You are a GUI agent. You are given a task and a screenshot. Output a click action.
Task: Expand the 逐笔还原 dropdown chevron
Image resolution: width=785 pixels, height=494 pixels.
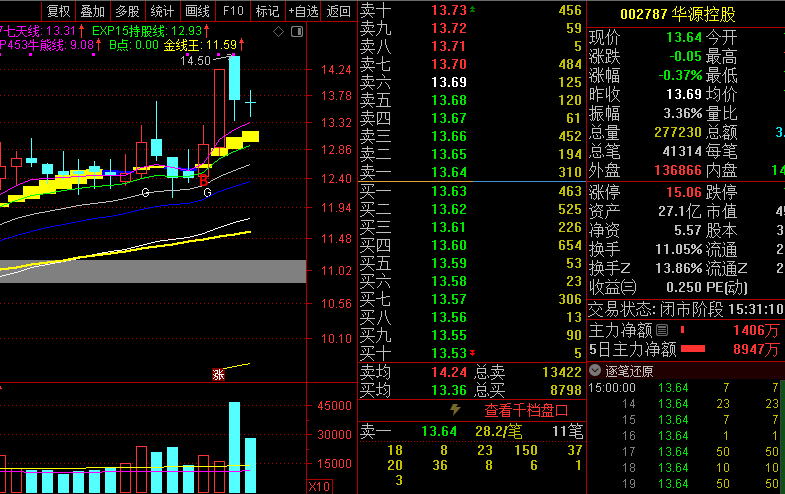coord(595,370)
